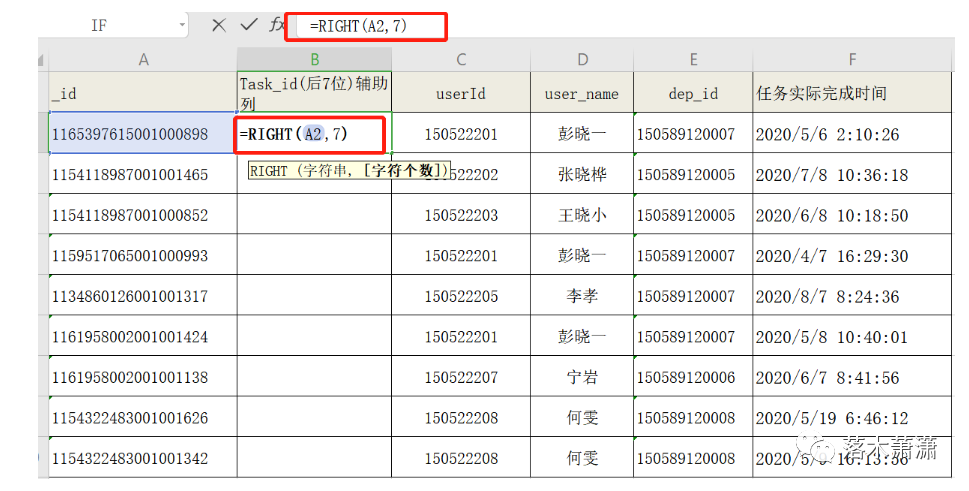Click the user_name header cell
Screen dimensions: 969x491
(x=582, y=92)
